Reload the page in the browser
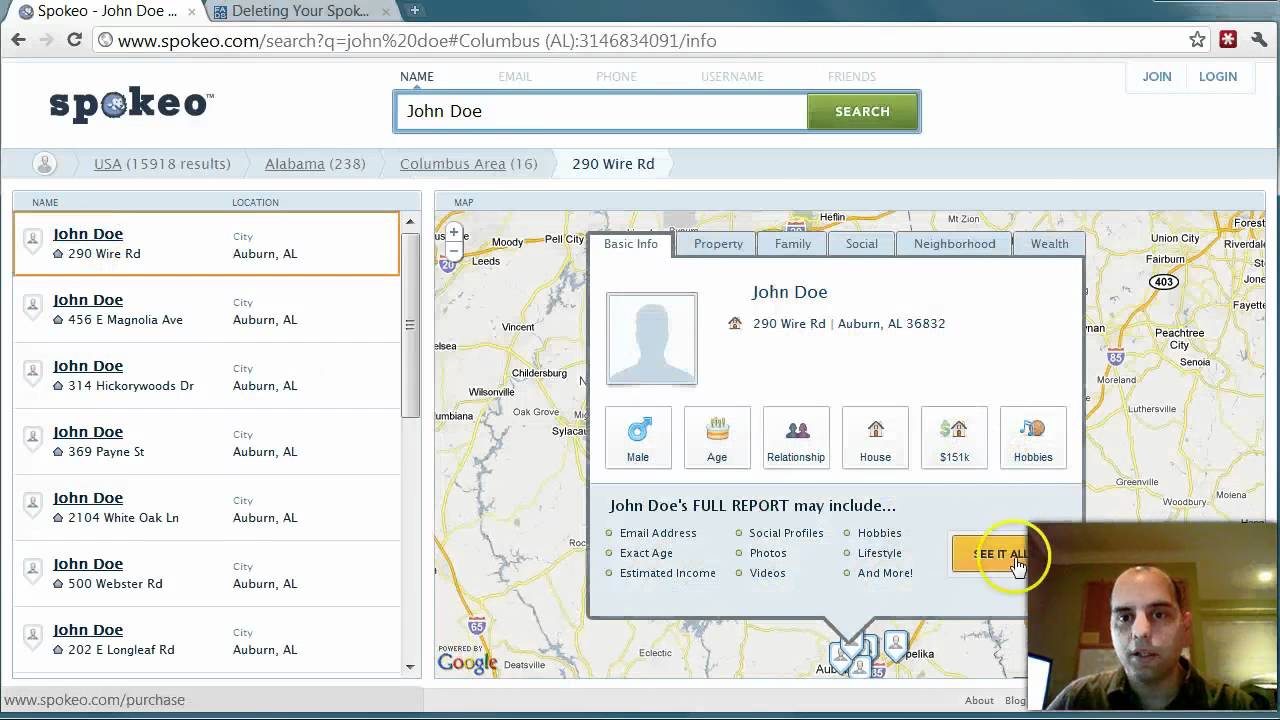Image resolution: width=1280 pixels, height=720 pixels. pos(74,40)
